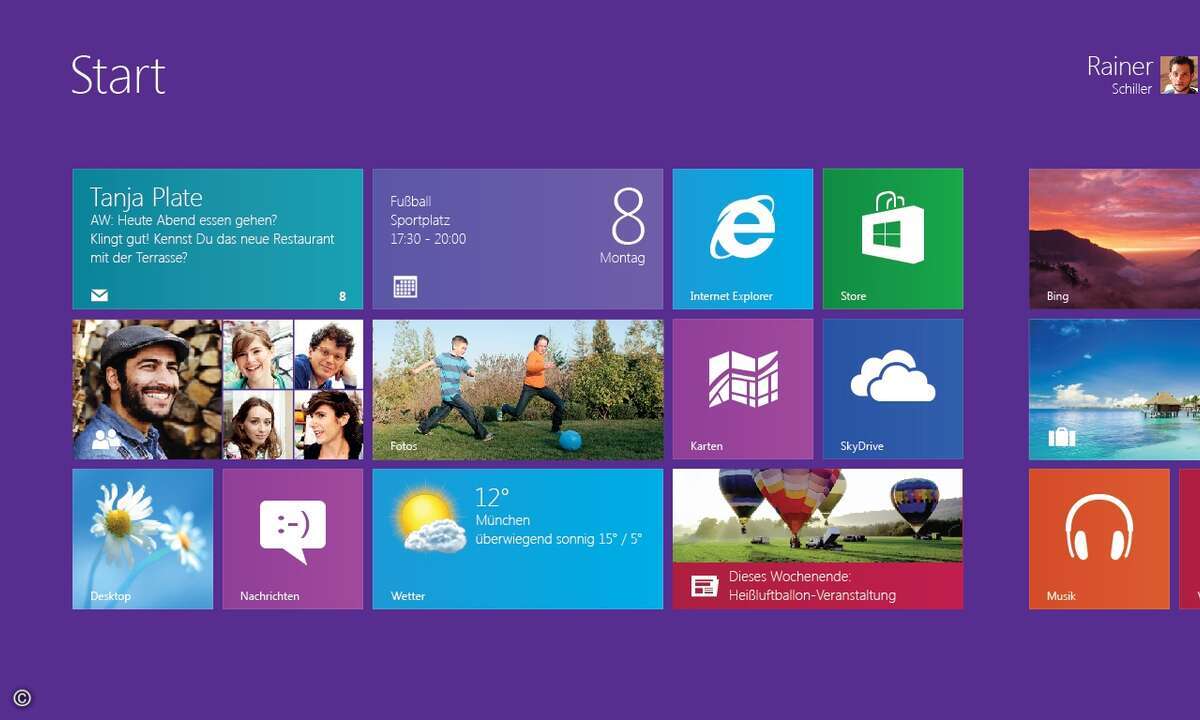Open the SkyDrive cloud tile
This screenshot has height=720, width=1200.
(893, 389)
